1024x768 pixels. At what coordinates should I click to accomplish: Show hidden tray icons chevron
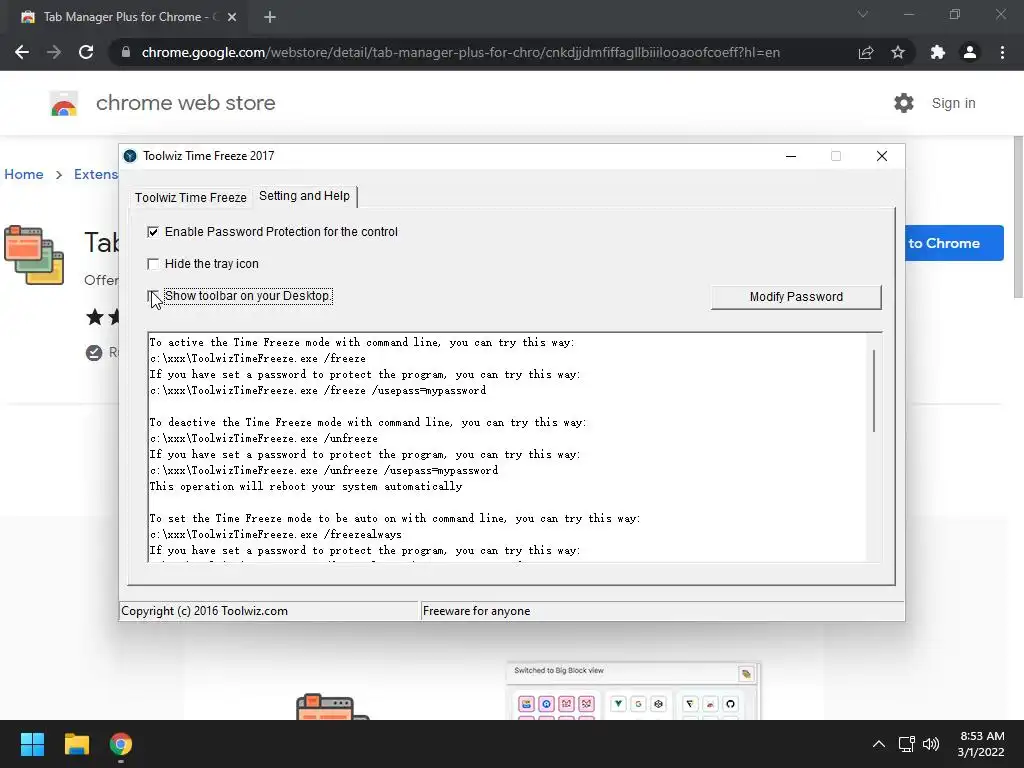(x=879, y=744)
